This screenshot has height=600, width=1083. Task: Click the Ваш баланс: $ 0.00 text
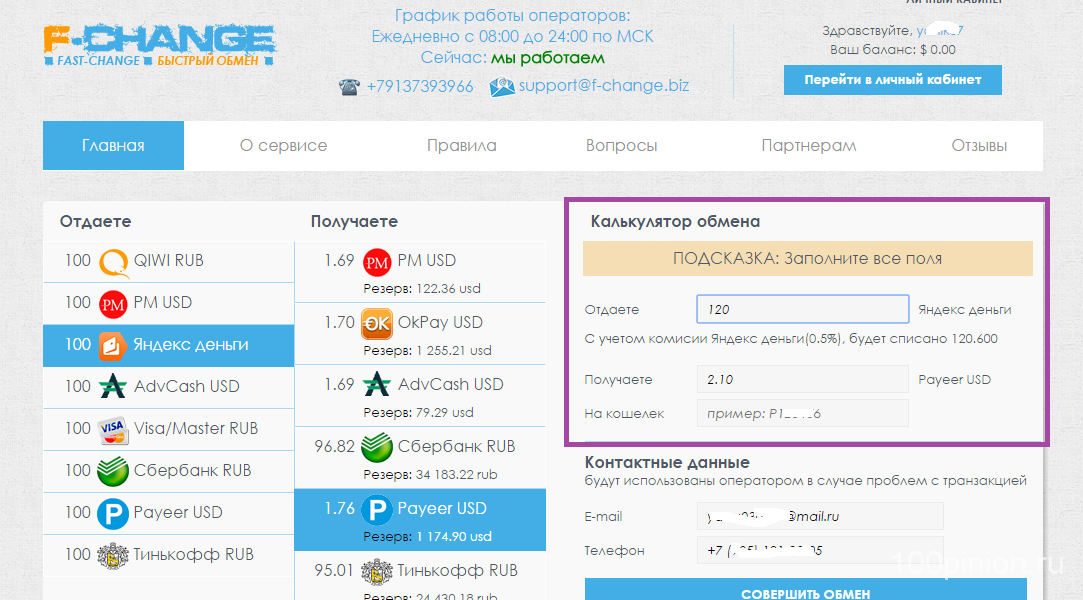pyautogui.click(x=892, y=50)
